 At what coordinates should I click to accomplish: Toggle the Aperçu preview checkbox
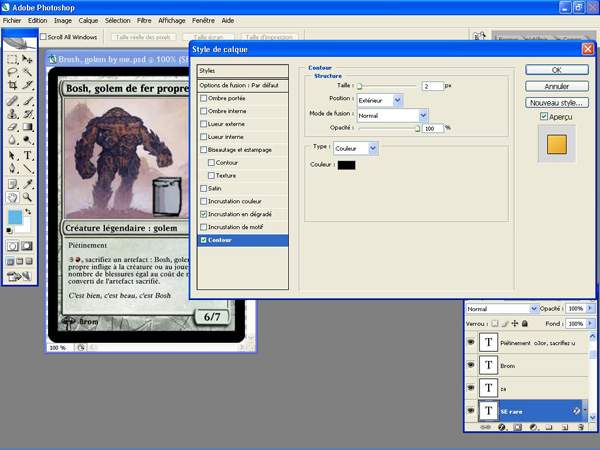(x=543, y=116)
